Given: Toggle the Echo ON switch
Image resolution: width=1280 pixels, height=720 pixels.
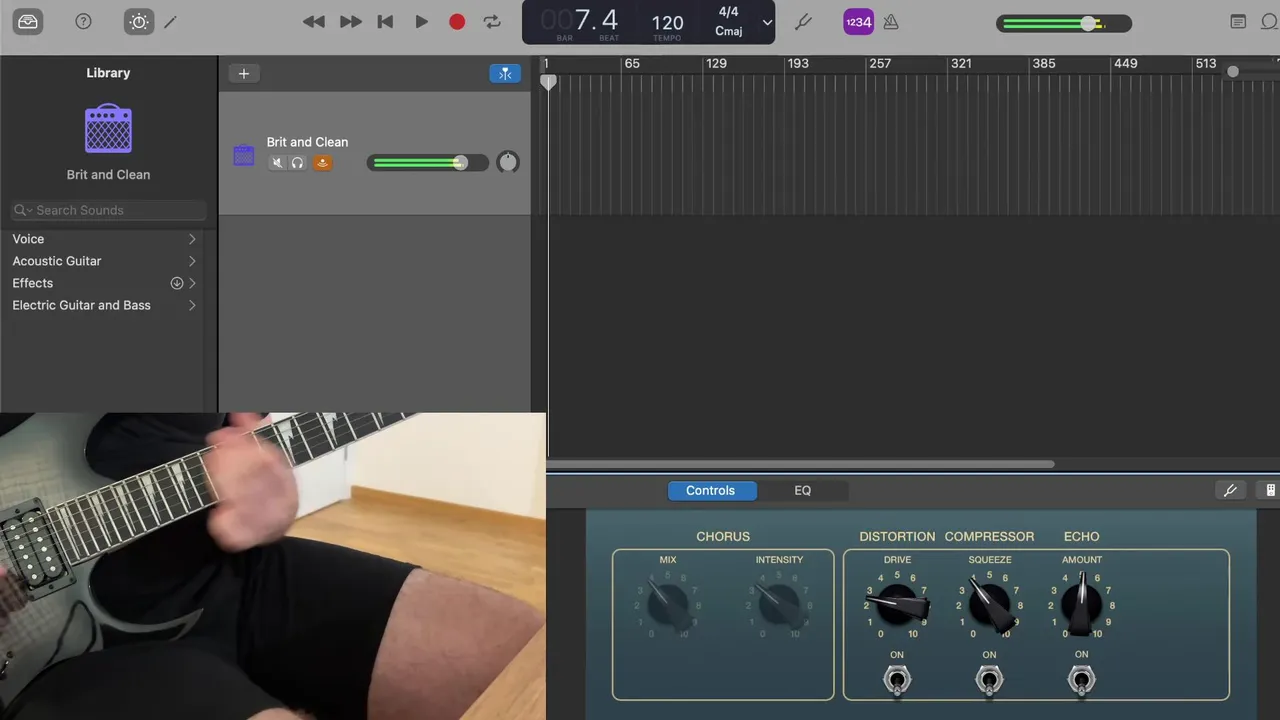Looking at the screenshot, I should click(x=1081, y=681).
